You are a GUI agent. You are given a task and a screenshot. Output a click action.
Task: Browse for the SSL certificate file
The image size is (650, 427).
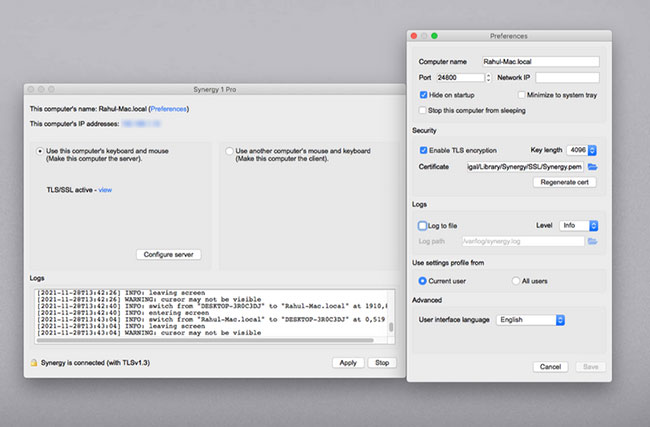[x=592, y=166]
